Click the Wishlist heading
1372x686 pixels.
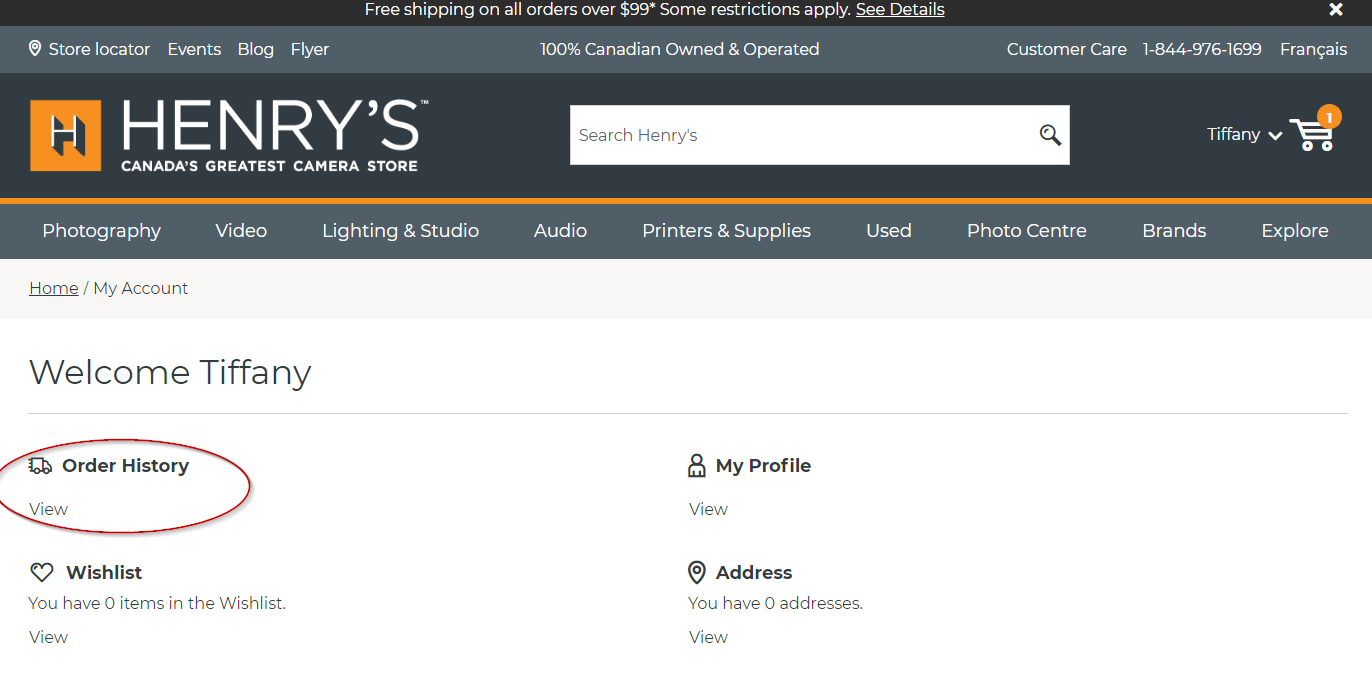tap(104, 573)
